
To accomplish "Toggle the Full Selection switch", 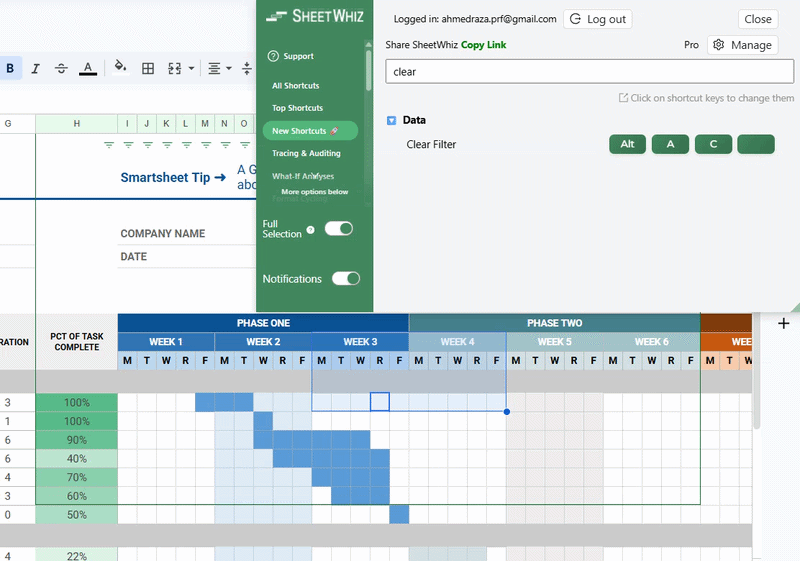I will click(339, 228).
